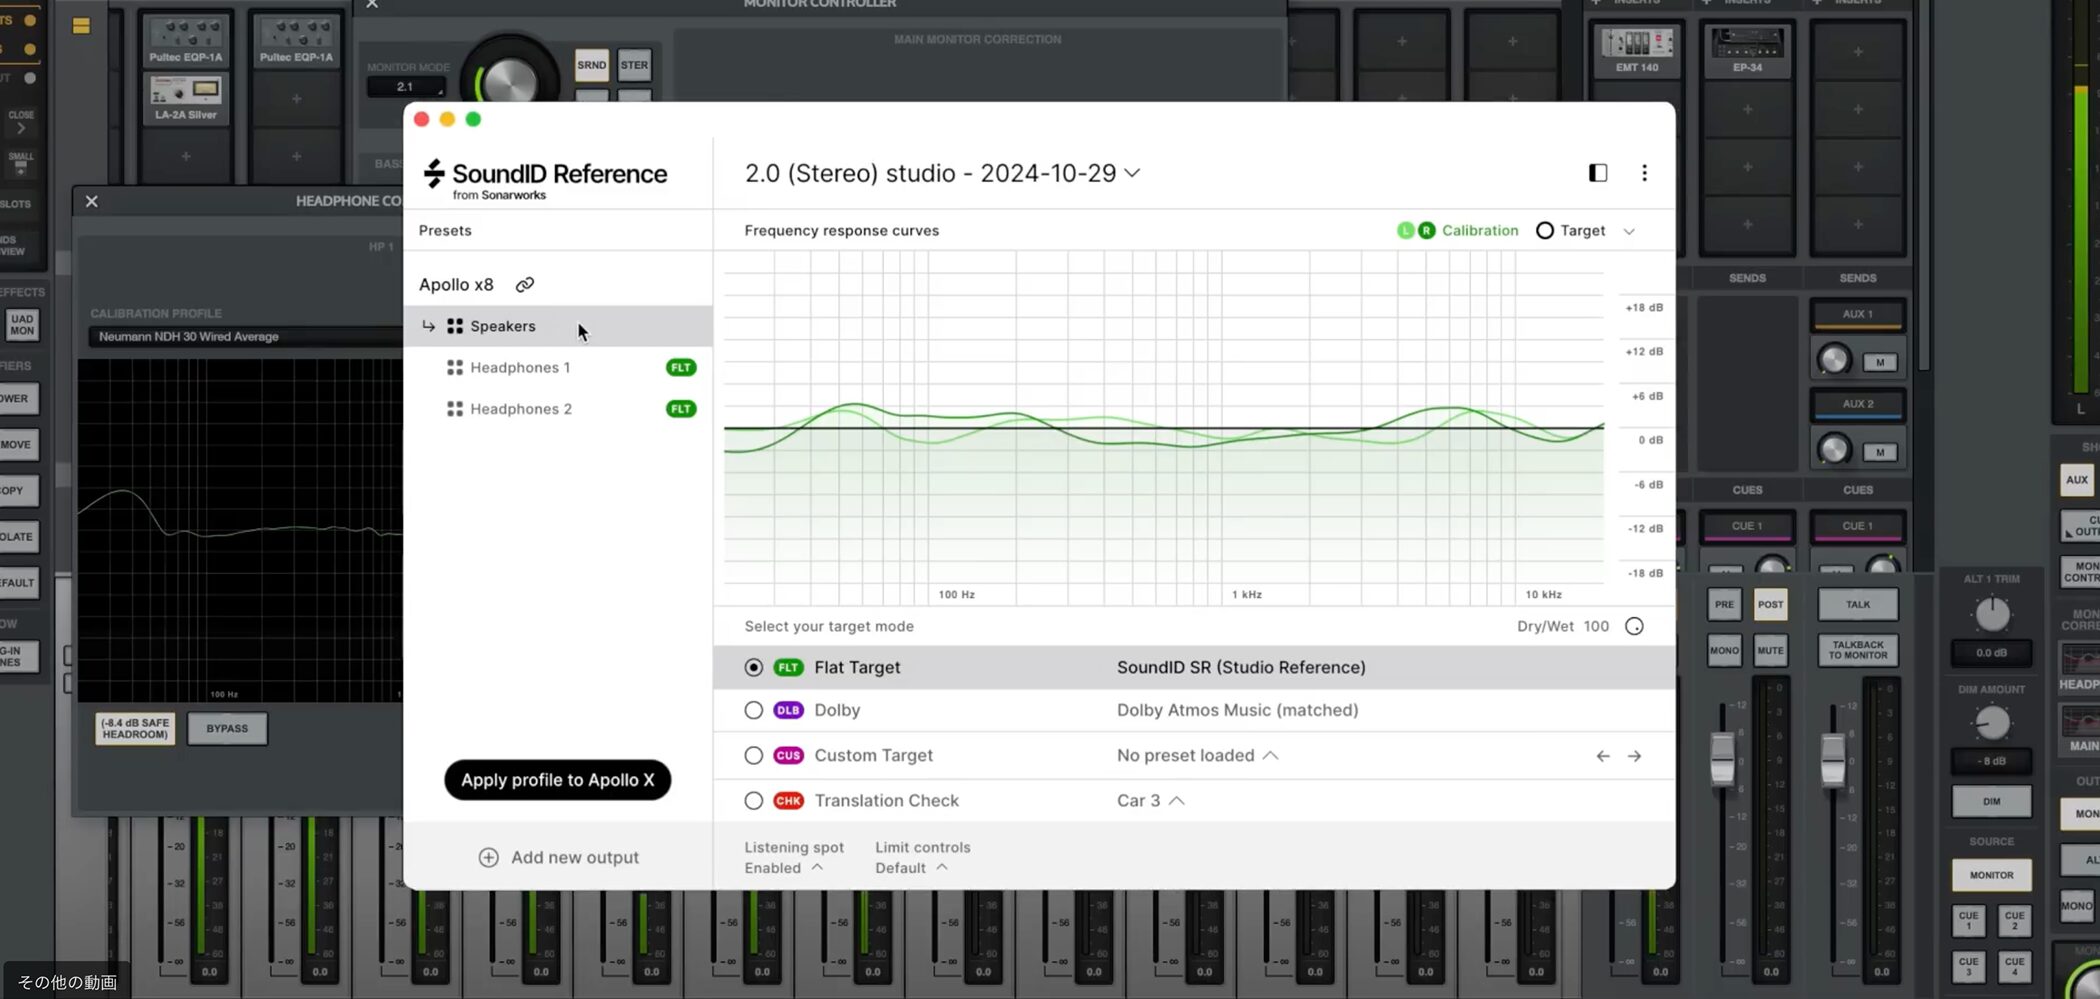Click the FLT badge on Headphones 1
Image resolution: width=2100 pixels, height=999 pixels.
[x=680, y=368]
